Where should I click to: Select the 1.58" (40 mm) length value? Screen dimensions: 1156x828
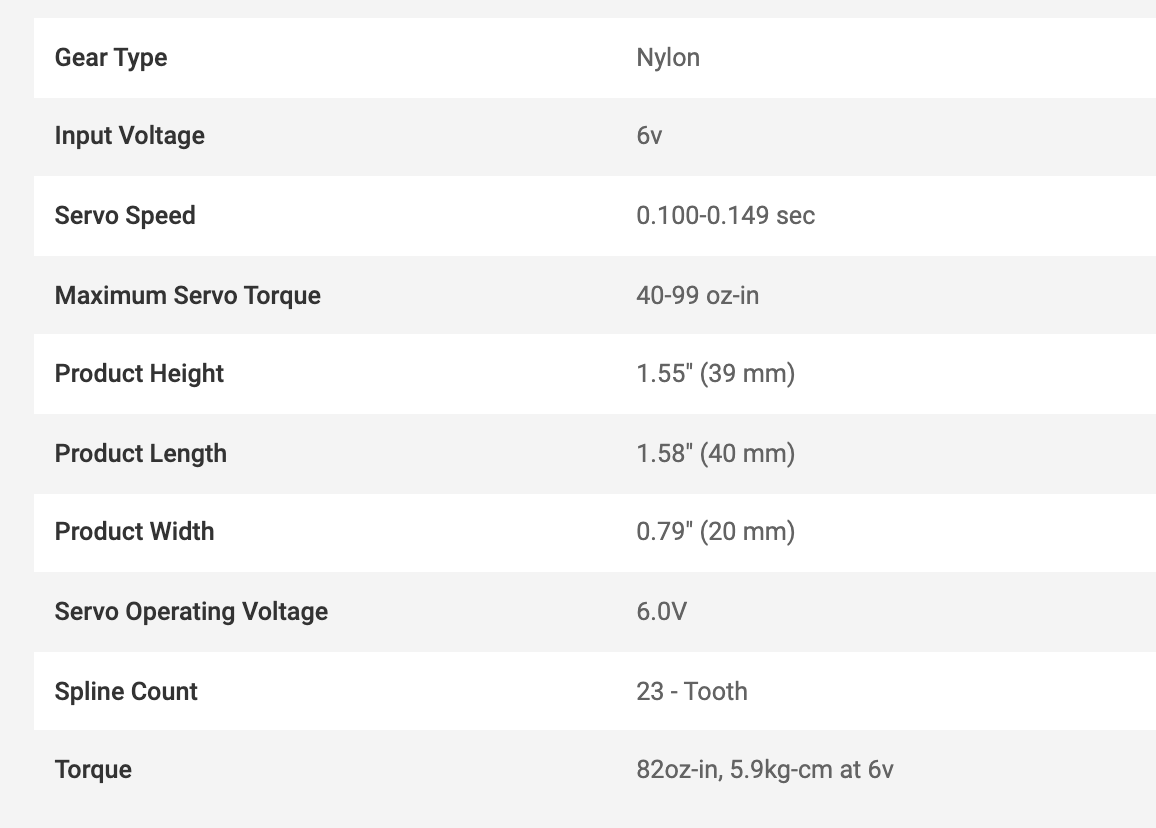715,454
